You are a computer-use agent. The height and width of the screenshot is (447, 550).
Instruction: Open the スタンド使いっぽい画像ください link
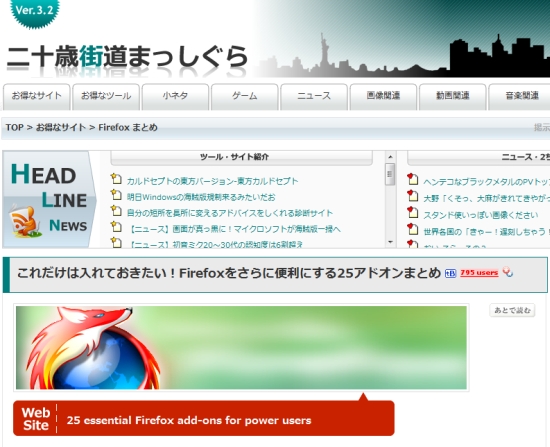click(x=481, y=215)
